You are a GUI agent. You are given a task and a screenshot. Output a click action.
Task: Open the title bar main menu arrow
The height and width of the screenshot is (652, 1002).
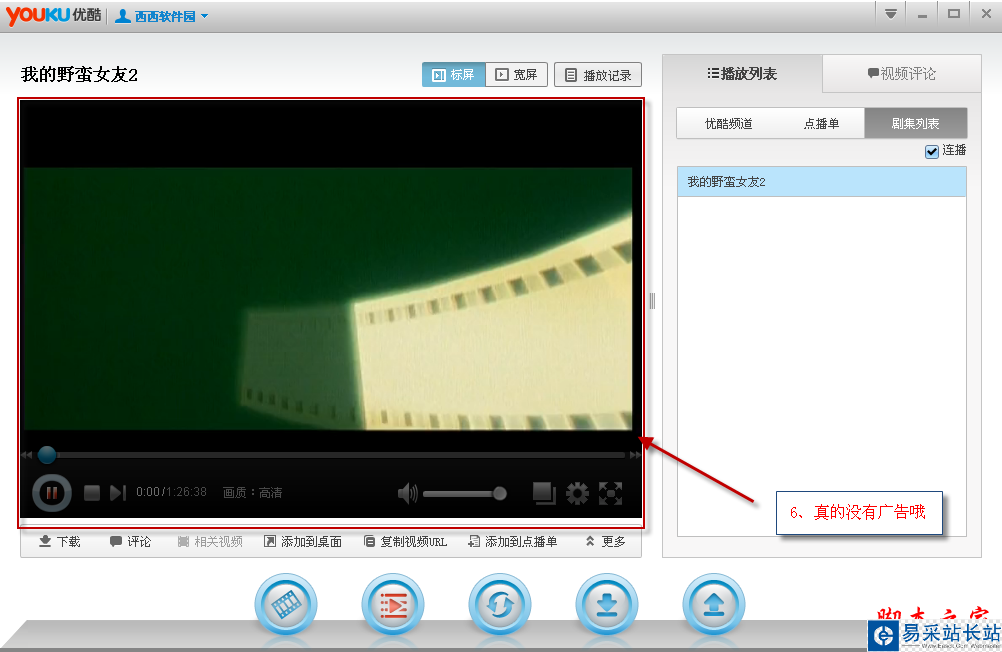click(890, 14)
